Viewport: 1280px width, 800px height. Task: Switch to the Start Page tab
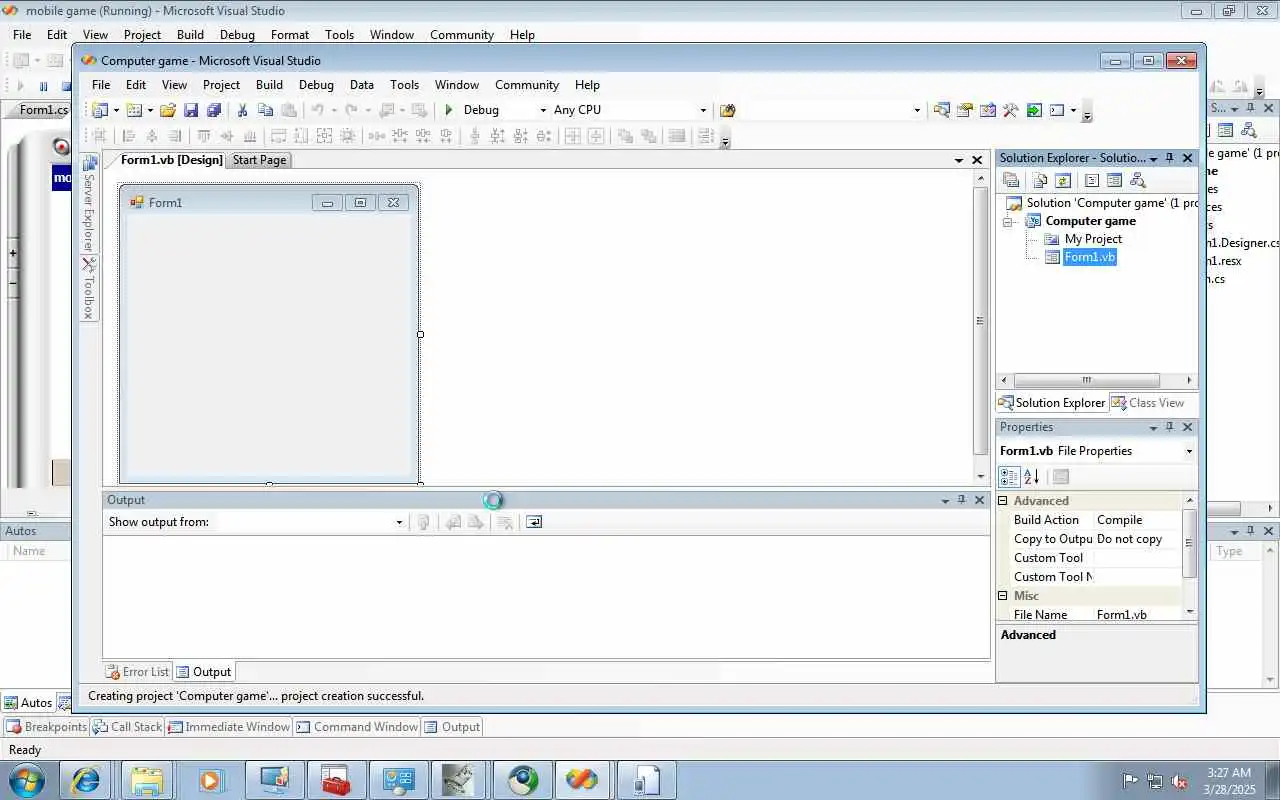(x=259, y=160)
